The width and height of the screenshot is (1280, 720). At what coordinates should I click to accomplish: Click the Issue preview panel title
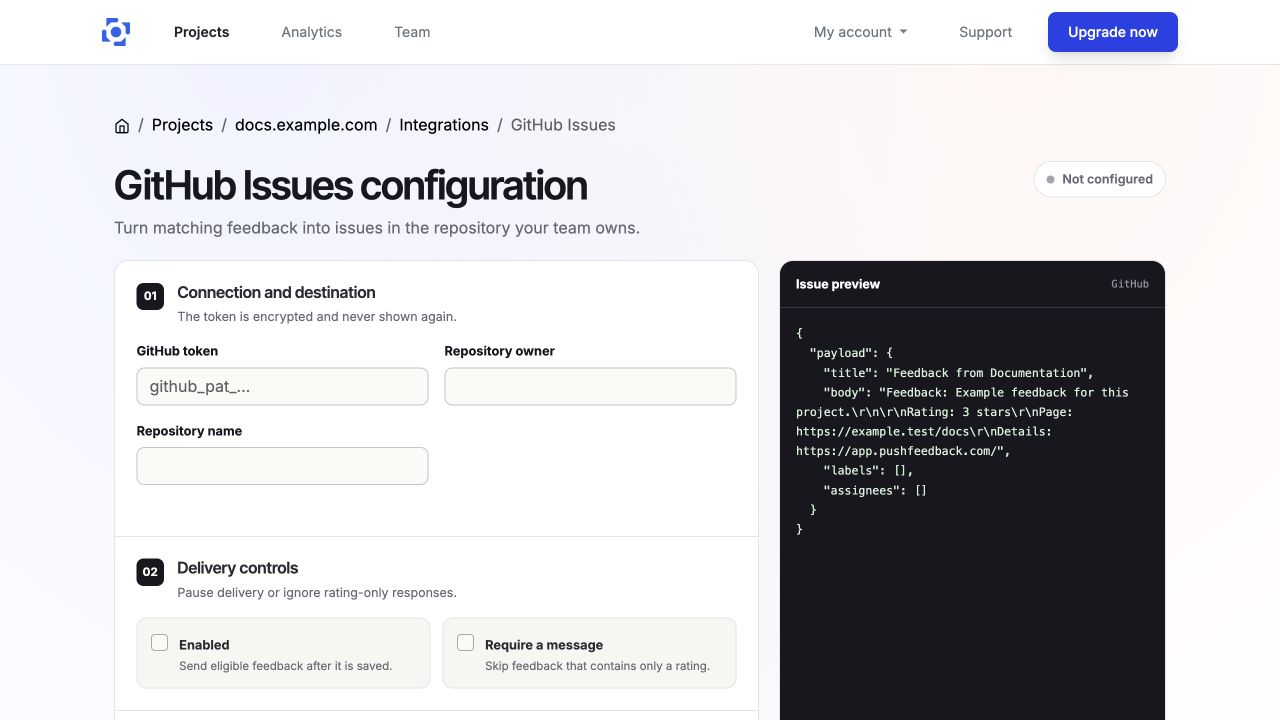pyautogui.click(x=838, y=284)
